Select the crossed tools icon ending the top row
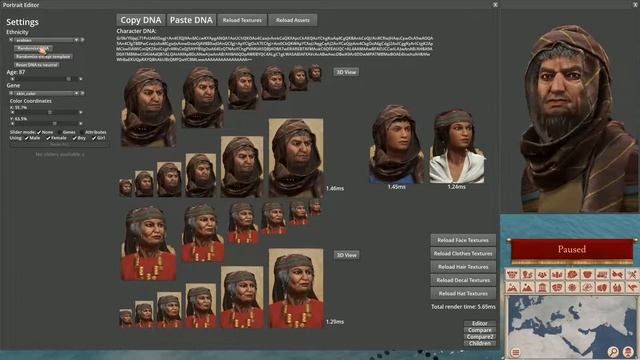The height and width of the screenshot is (360, 640). click(x=632, y=274)
